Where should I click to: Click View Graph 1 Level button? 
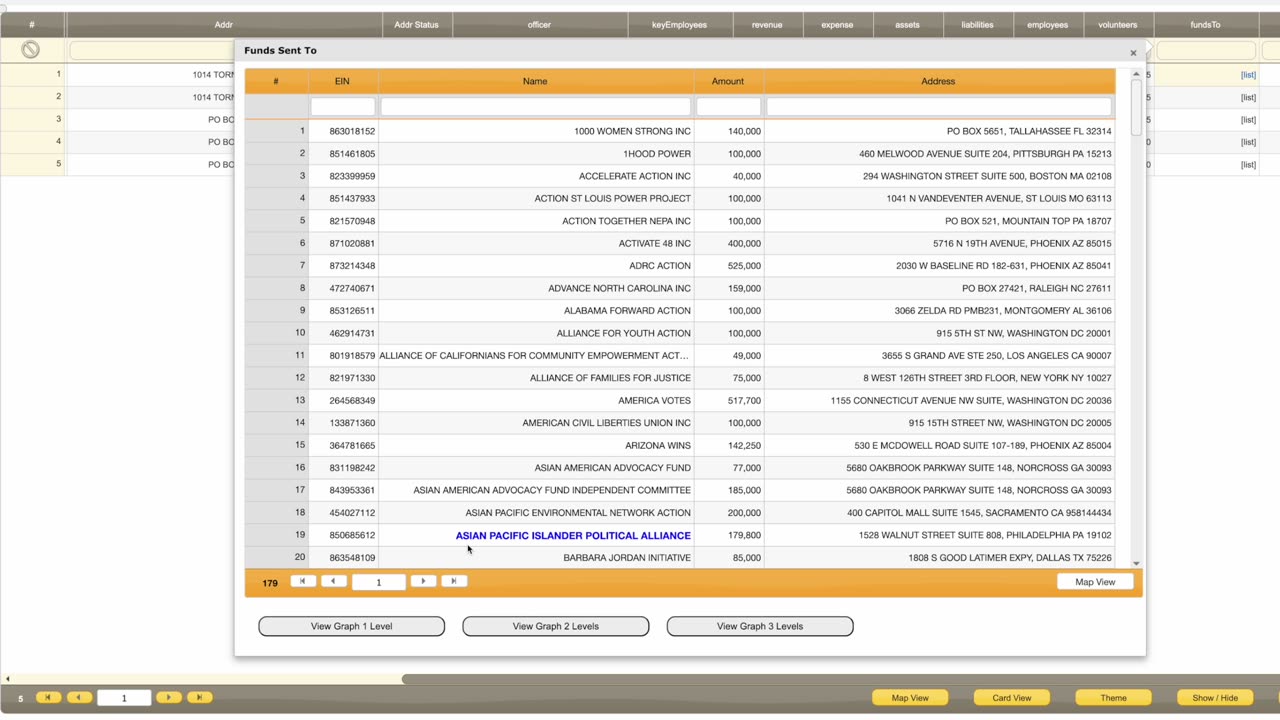[351, 626]
